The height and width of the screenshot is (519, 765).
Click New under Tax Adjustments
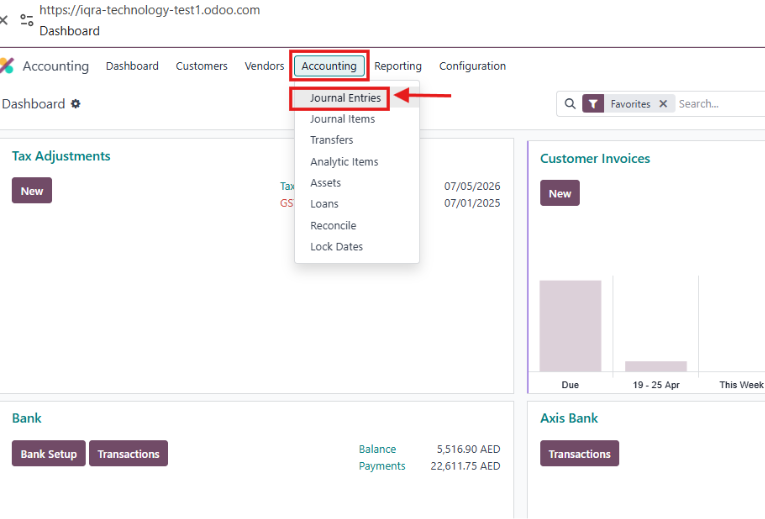tap(32, 191)
